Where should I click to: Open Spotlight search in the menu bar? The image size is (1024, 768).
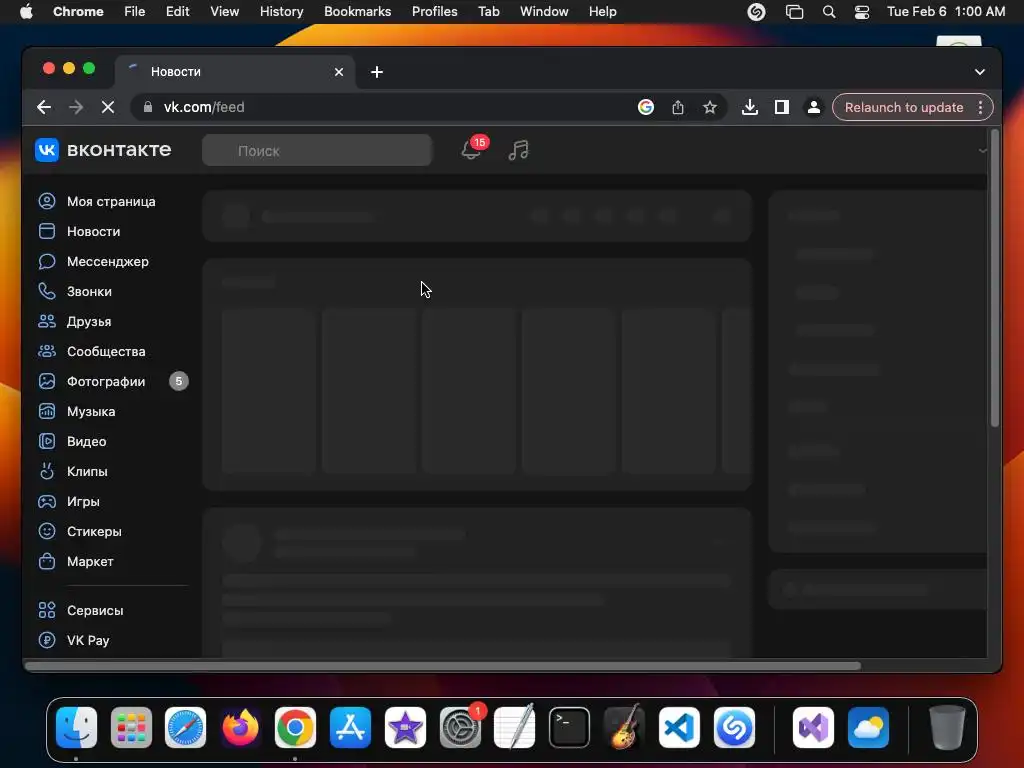coord(829,12)
